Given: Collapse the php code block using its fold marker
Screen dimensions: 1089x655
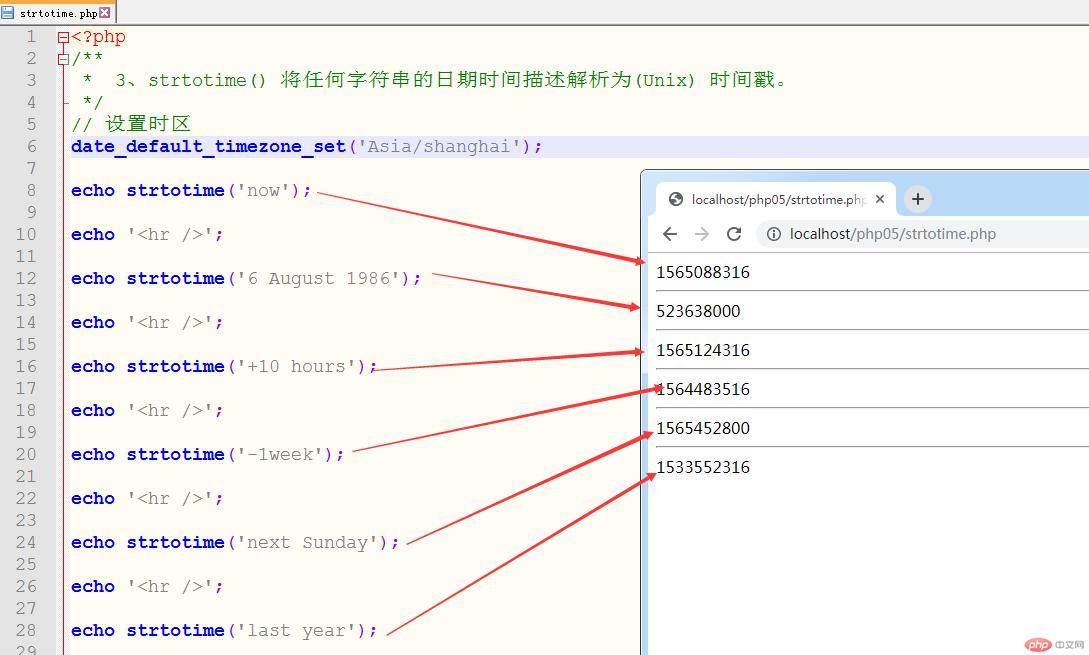Looking at the screenshot, I should click(62, 36).
